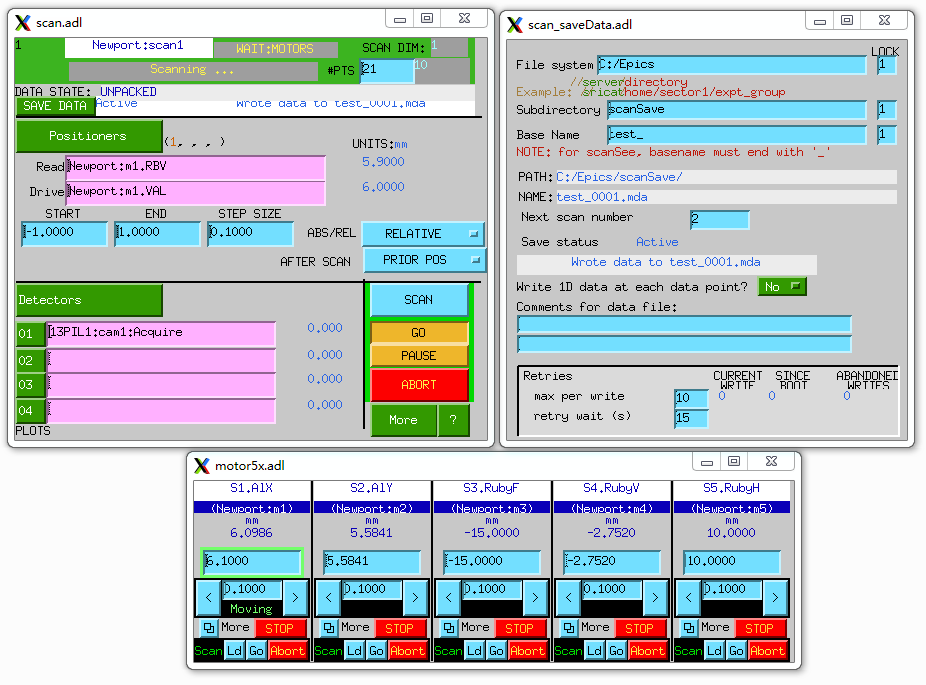Click the Base Name field test_
The image size is (926, 685).
click(x=736, y=135)
